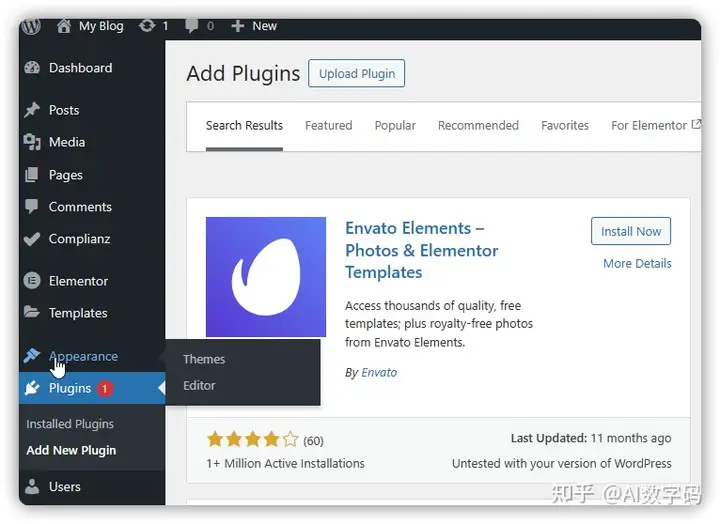Open More Details link for Envato
This screenshot has height=524, width=720.
tap(637, 264)
